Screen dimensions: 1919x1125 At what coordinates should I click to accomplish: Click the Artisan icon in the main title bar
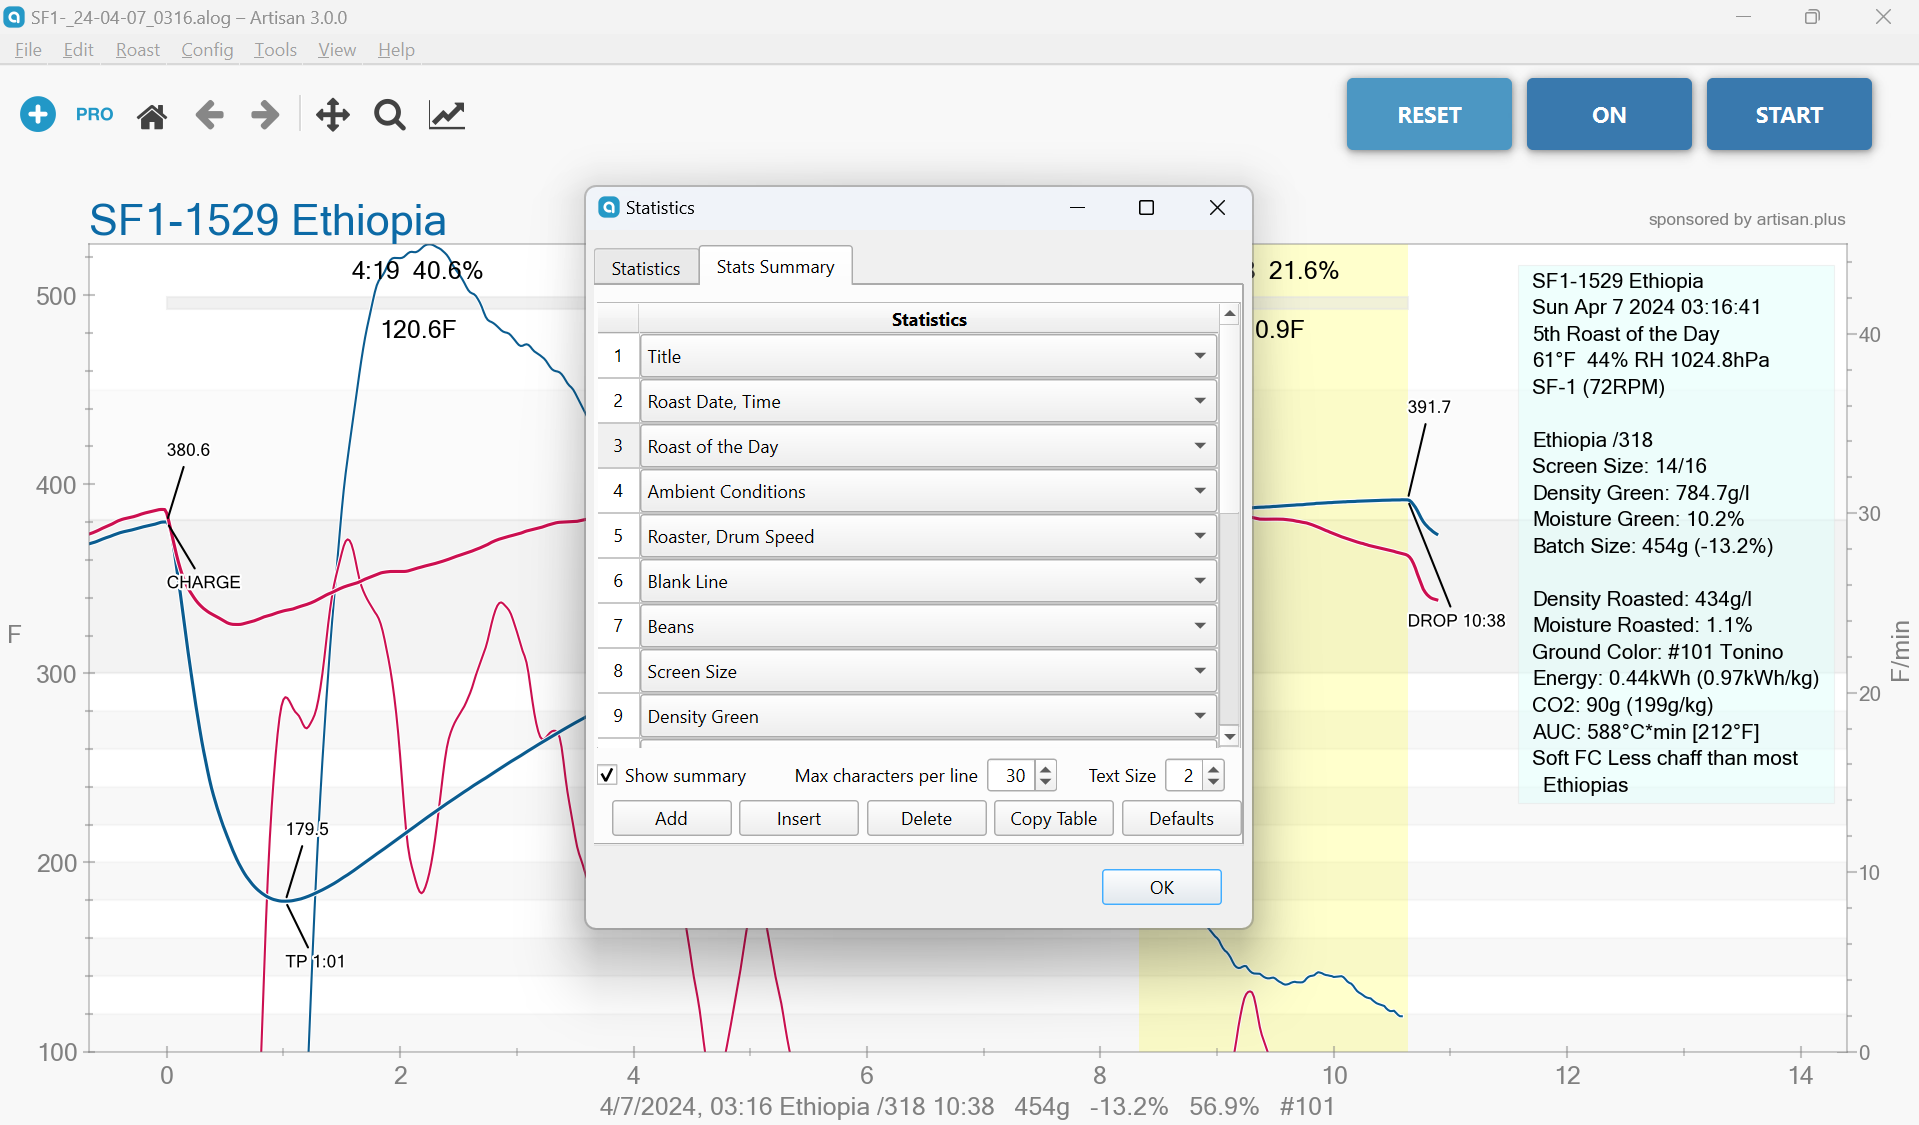[14, 17]
